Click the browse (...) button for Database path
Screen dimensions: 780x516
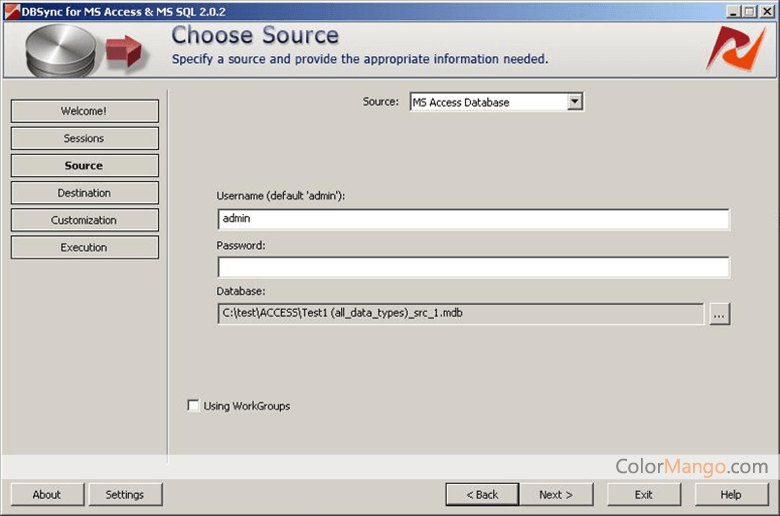pos(719,314)
